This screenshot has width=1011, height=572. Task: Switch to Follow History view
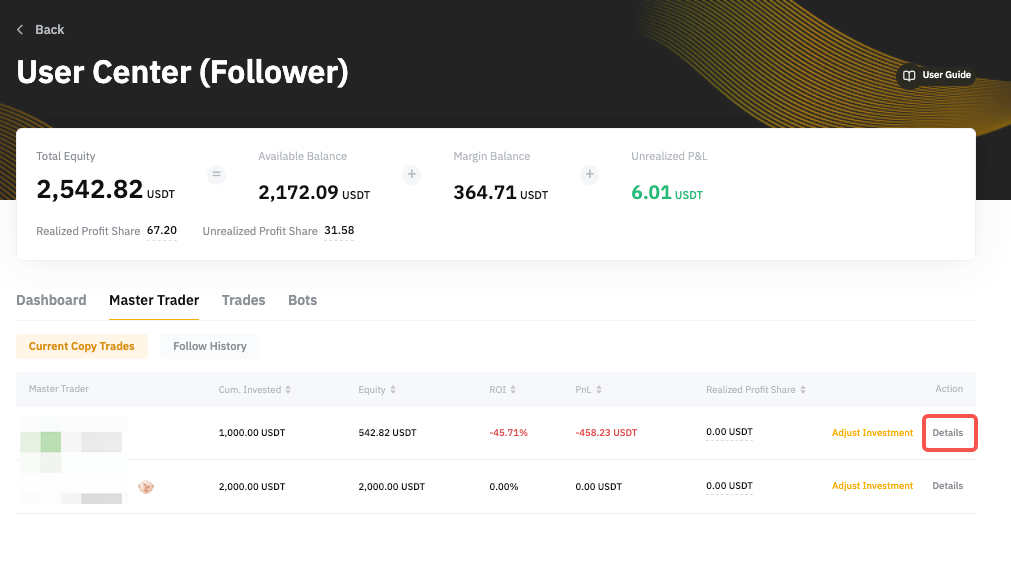point(210,346)
